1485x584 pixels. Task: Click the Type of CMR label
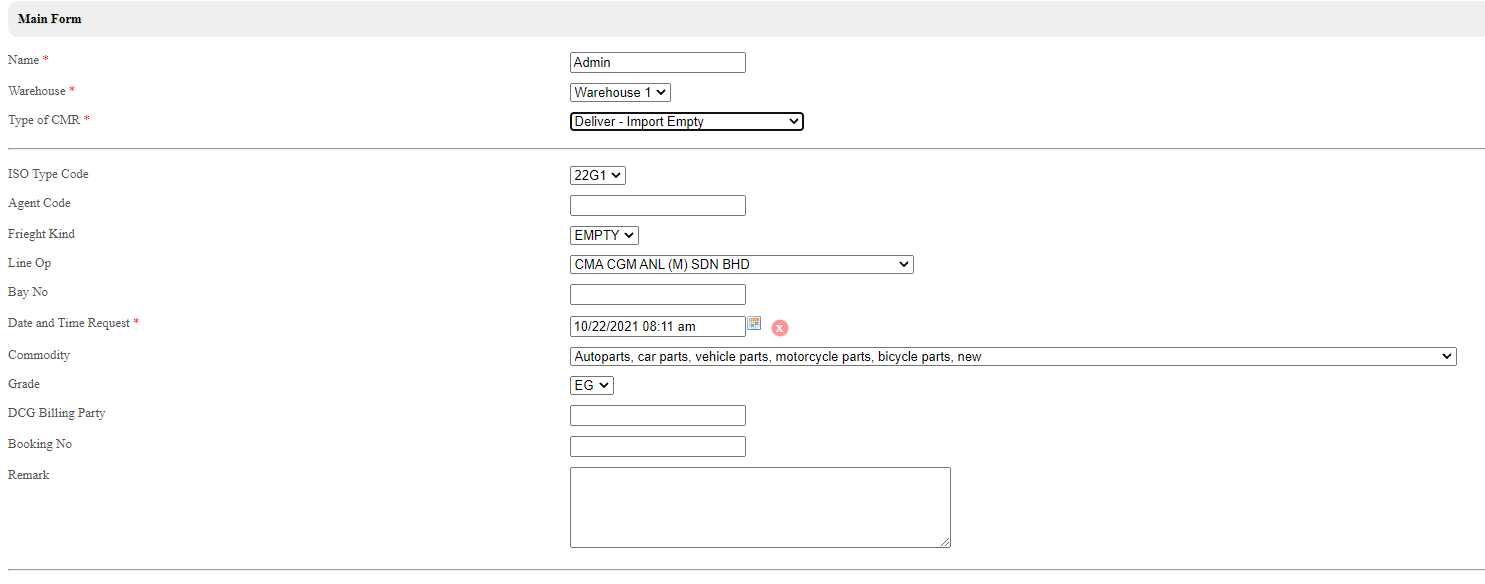tap(44, 120)
